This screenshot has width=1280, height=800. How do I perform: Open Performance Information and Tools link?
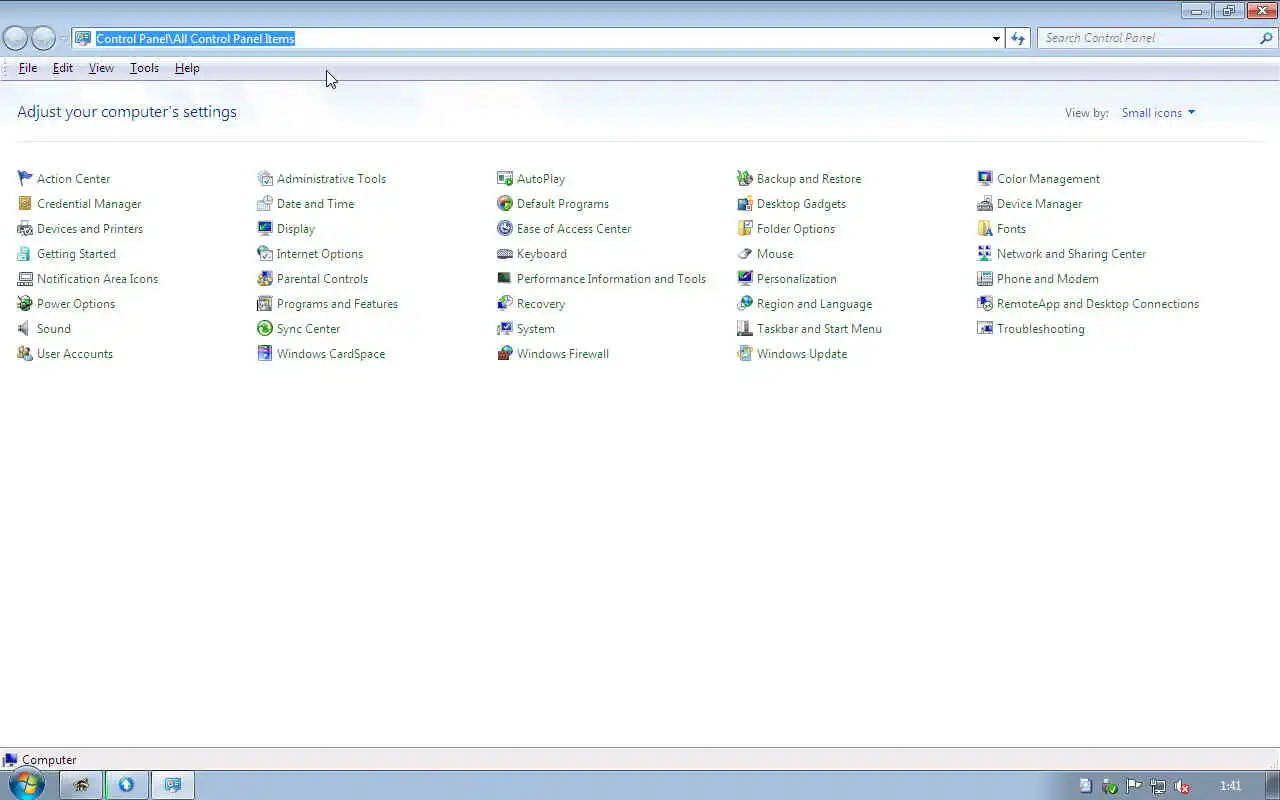pos(611,279)
